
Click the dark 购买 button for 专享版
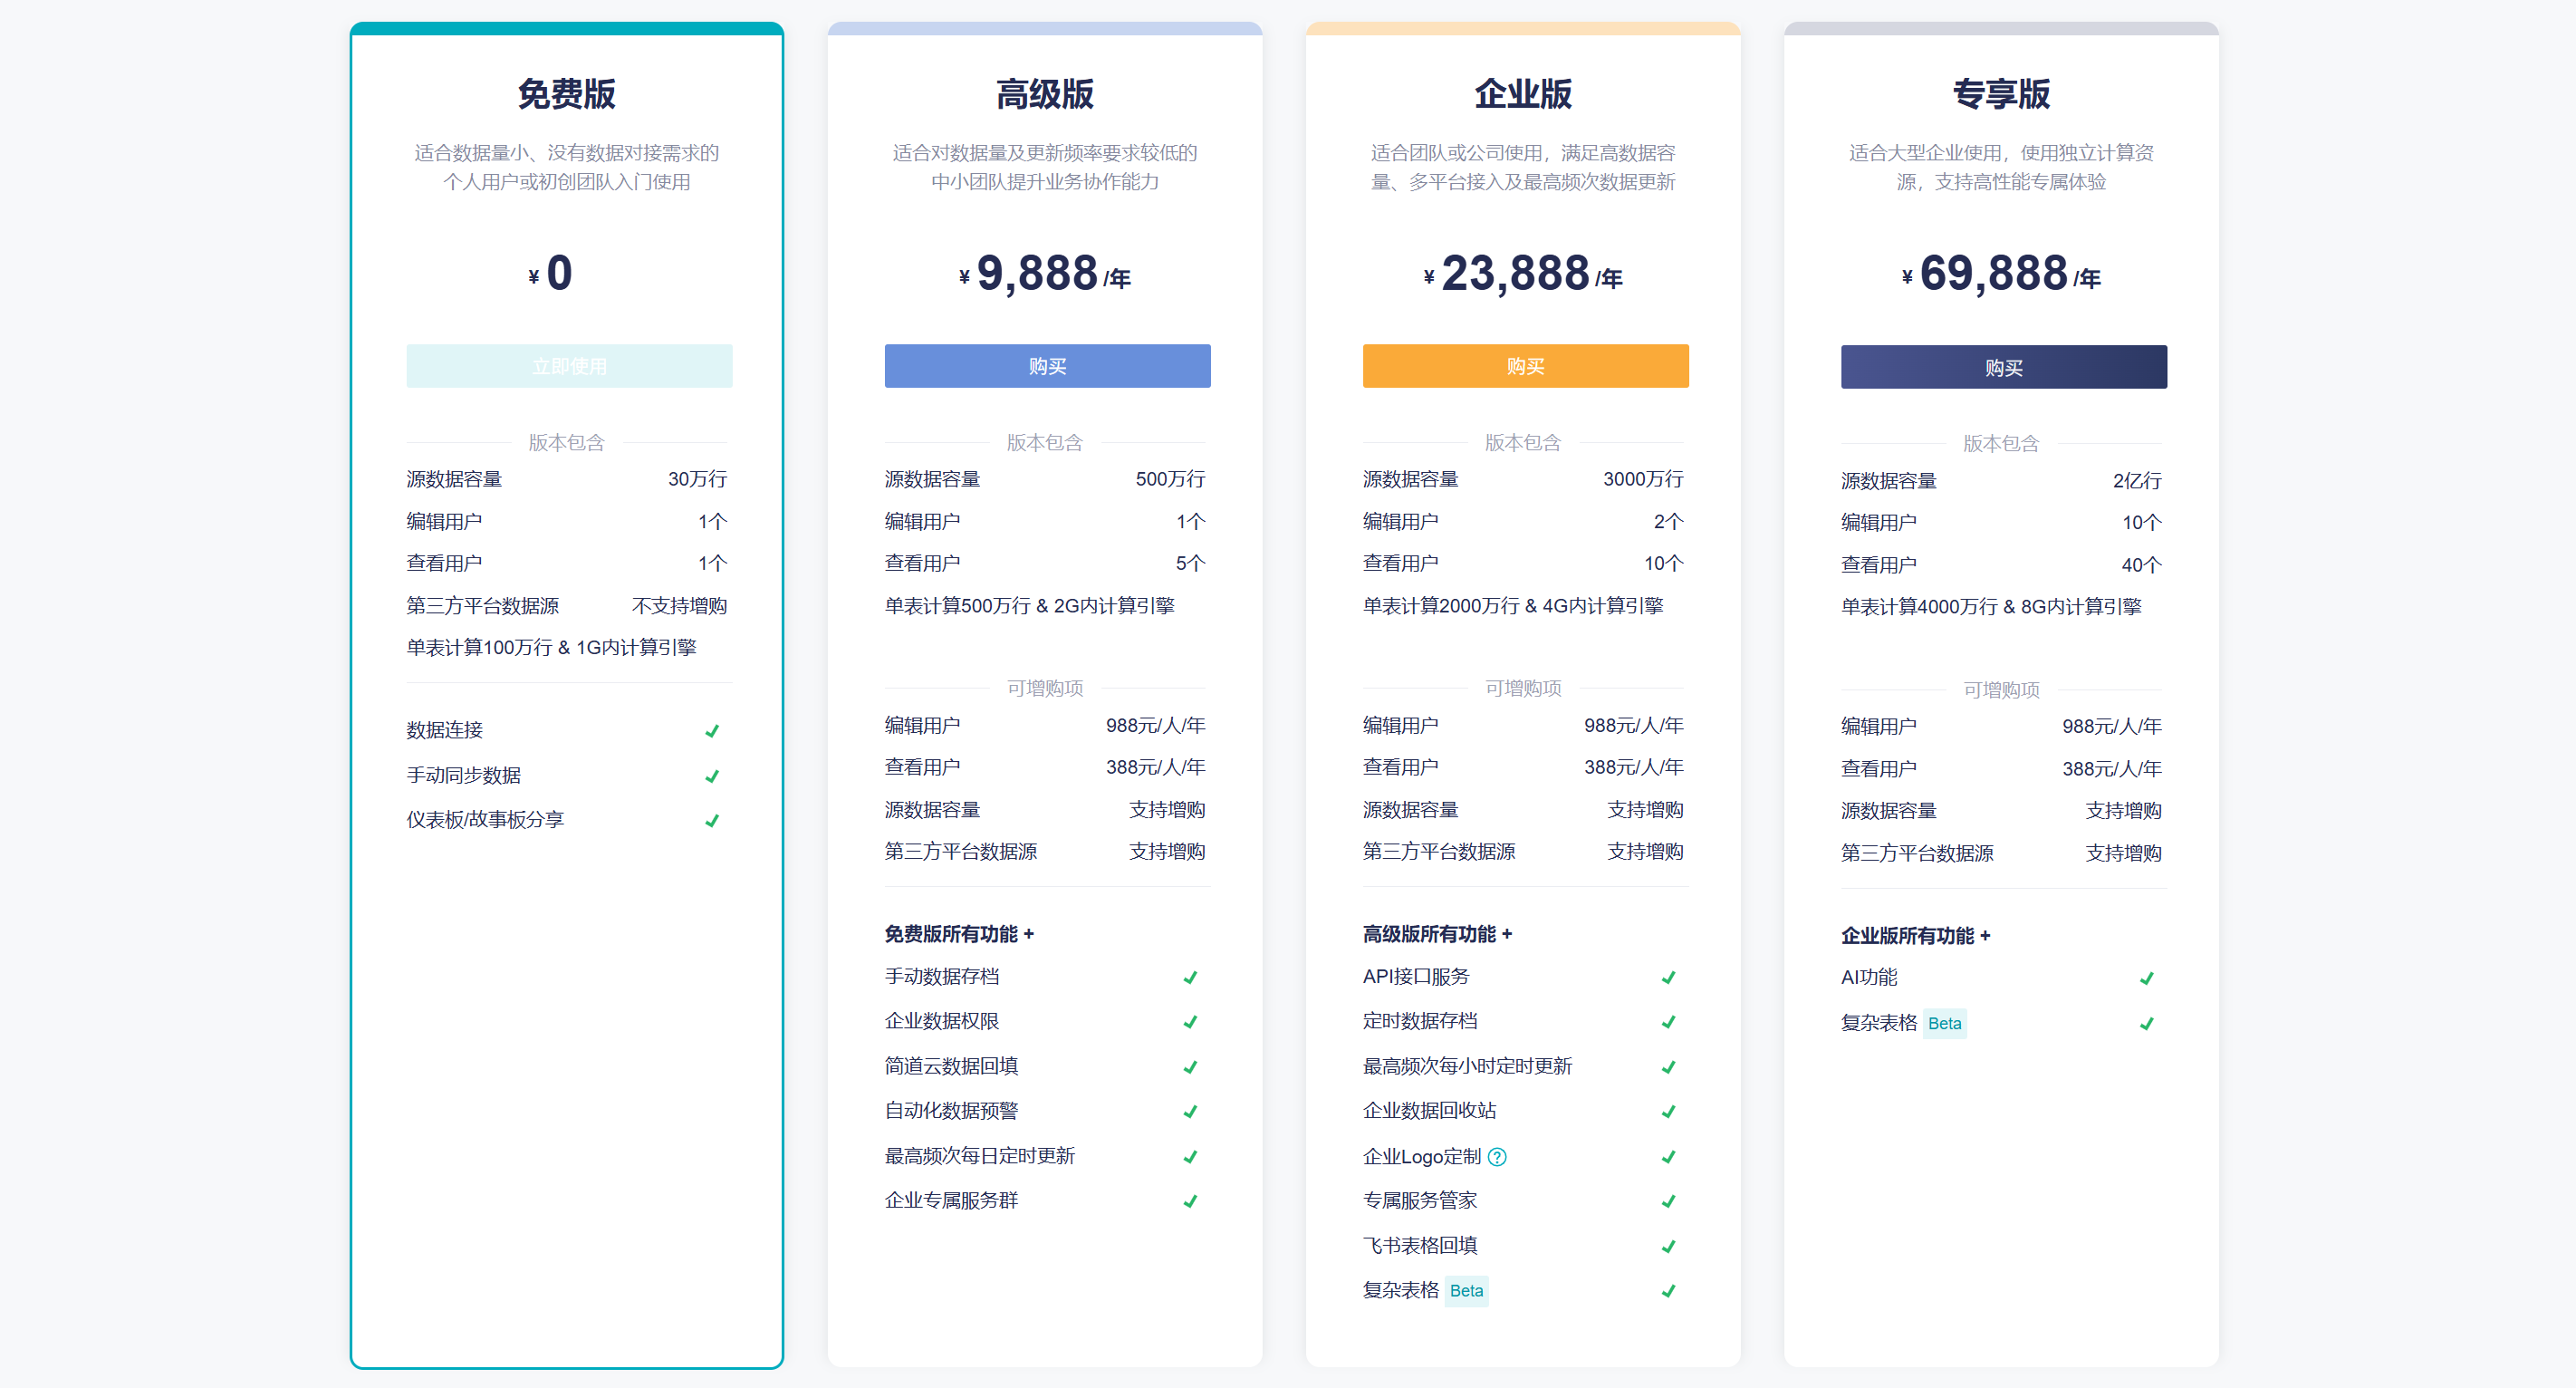pyautogui.click(x=2003, y=367)
